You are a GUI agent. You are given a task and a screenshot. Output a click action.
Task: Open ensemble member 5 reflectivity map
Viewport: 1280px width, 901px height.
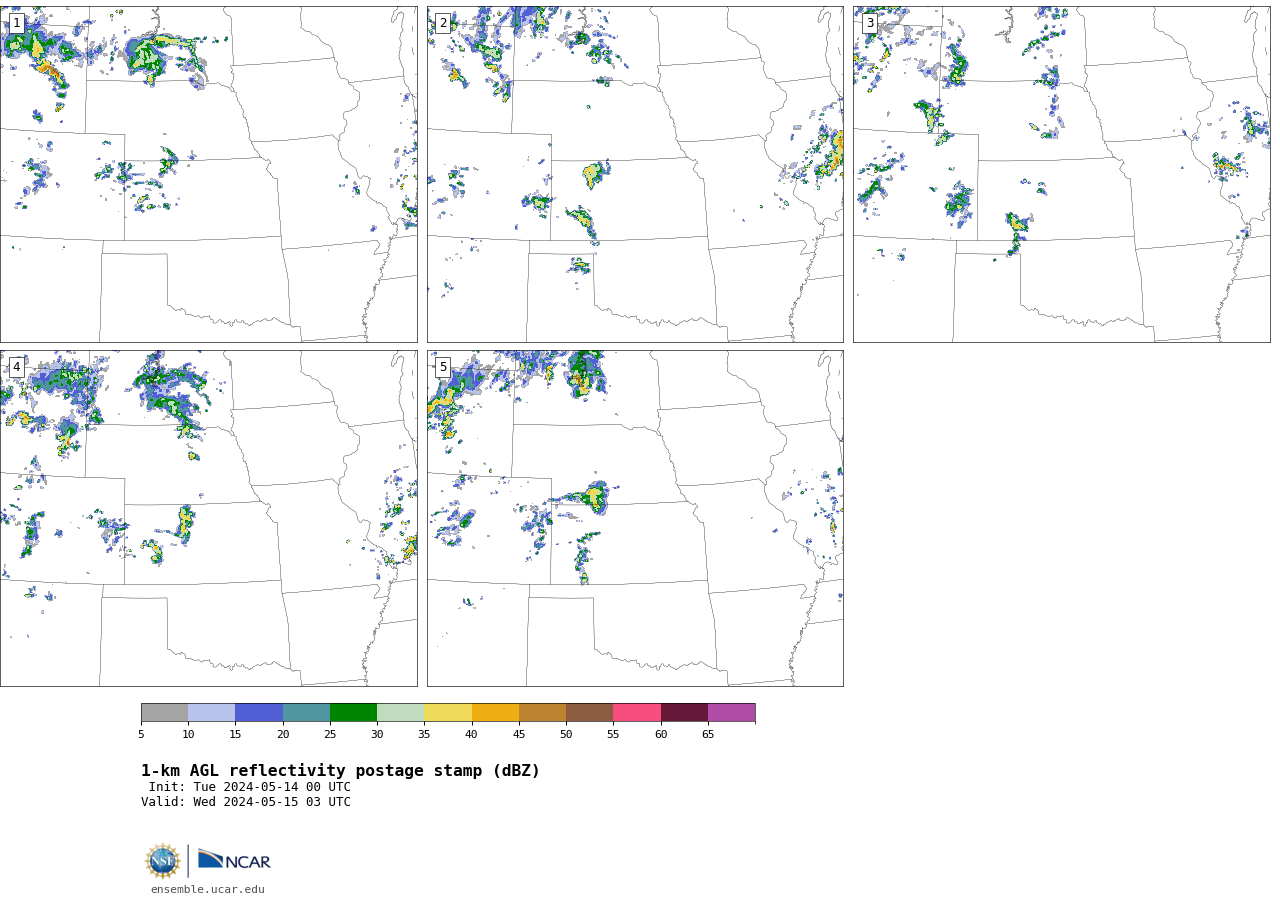coord(635,518)
